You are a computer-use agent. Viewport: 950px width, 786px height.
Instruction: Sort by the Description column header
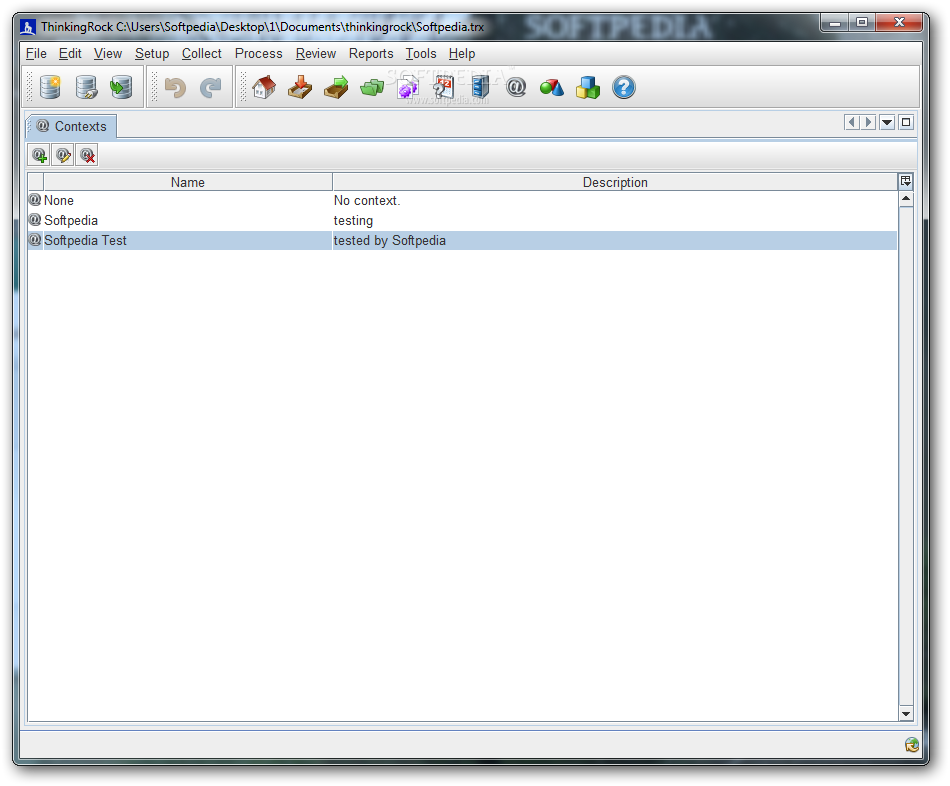[615, 182]
